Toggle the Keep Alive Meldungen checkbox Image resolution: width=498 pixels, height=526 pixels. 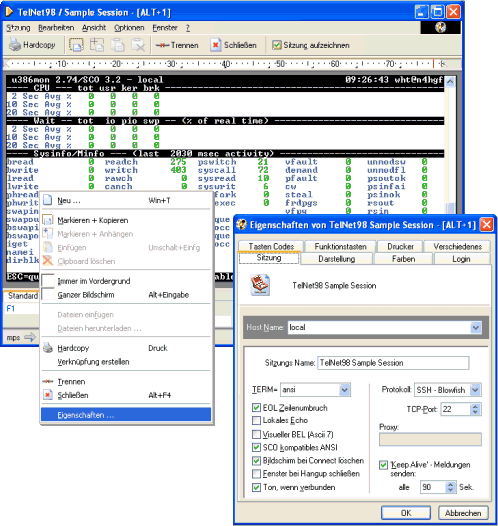click(383, 465)
